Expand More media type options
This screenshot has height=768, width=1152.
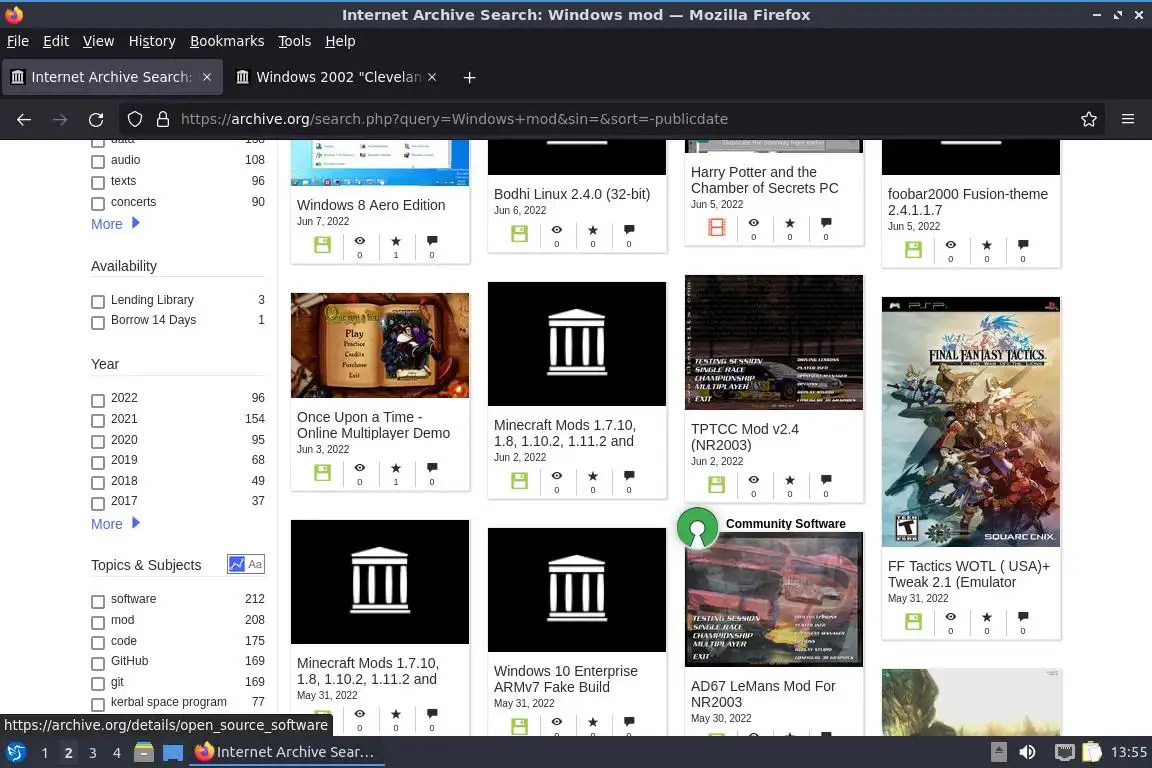point(115,224)
